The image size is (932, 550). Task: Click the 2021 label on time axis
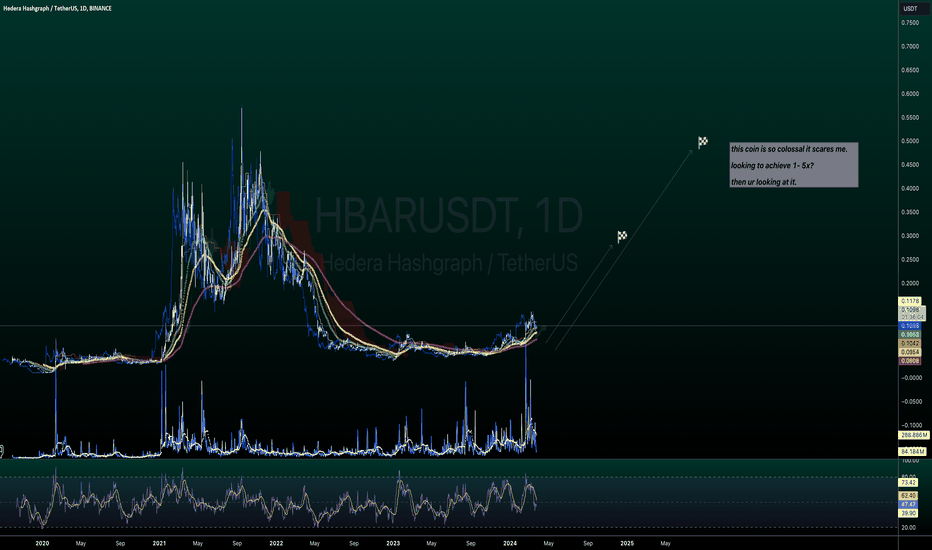(159, 543)
